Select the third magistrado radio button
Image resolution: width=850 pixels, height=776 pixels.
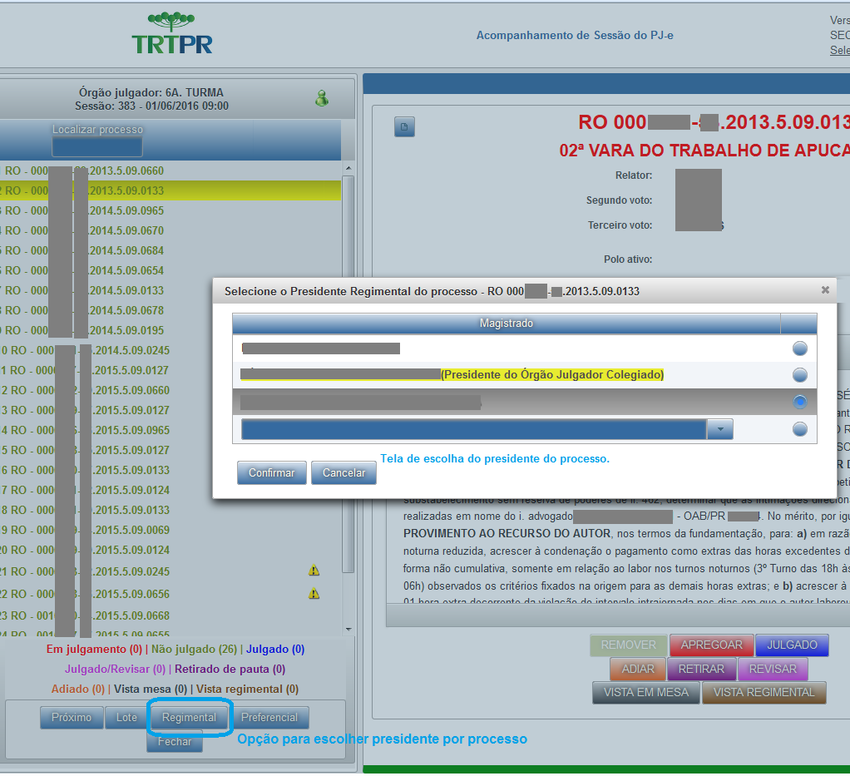click(800, 402)
